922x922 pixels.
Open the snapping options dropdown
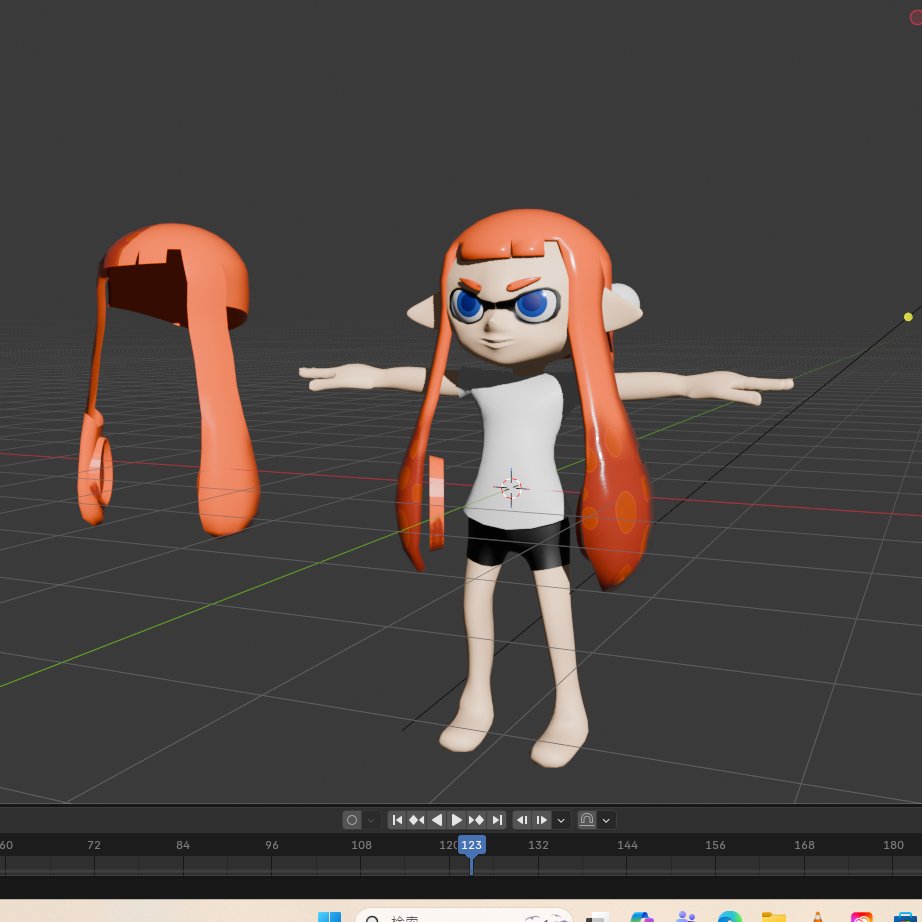[606, 820]
